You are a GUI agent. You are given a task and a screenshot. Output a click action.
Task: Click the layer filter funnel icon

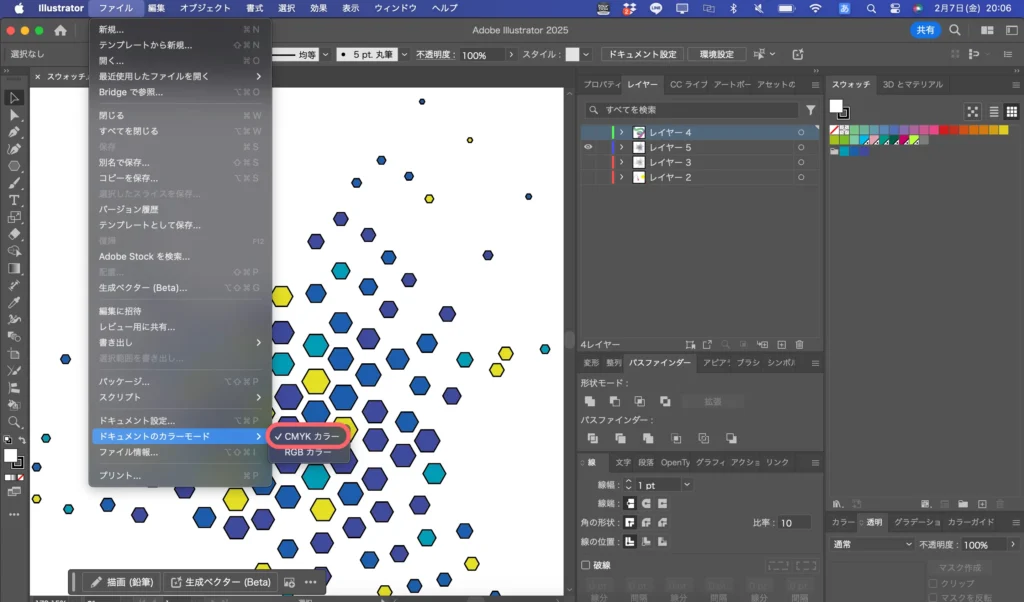(x=811, y=110)
